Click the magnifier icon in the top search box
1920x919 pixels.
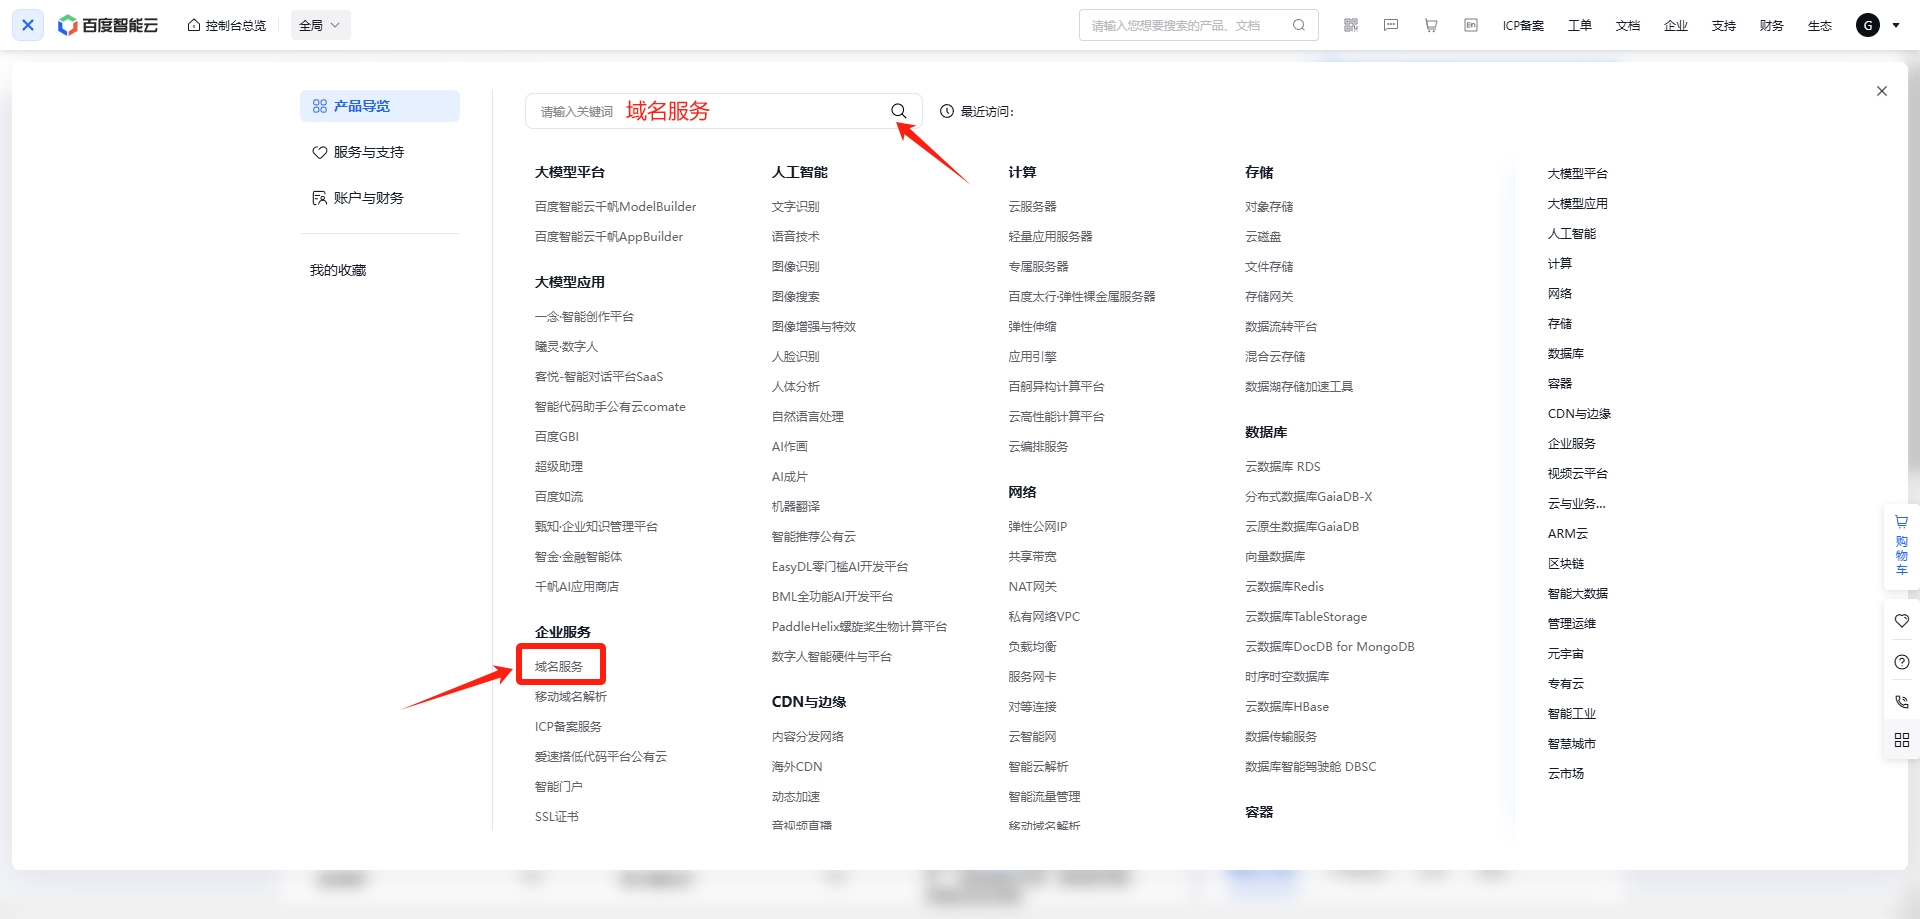click(1299, 26)
